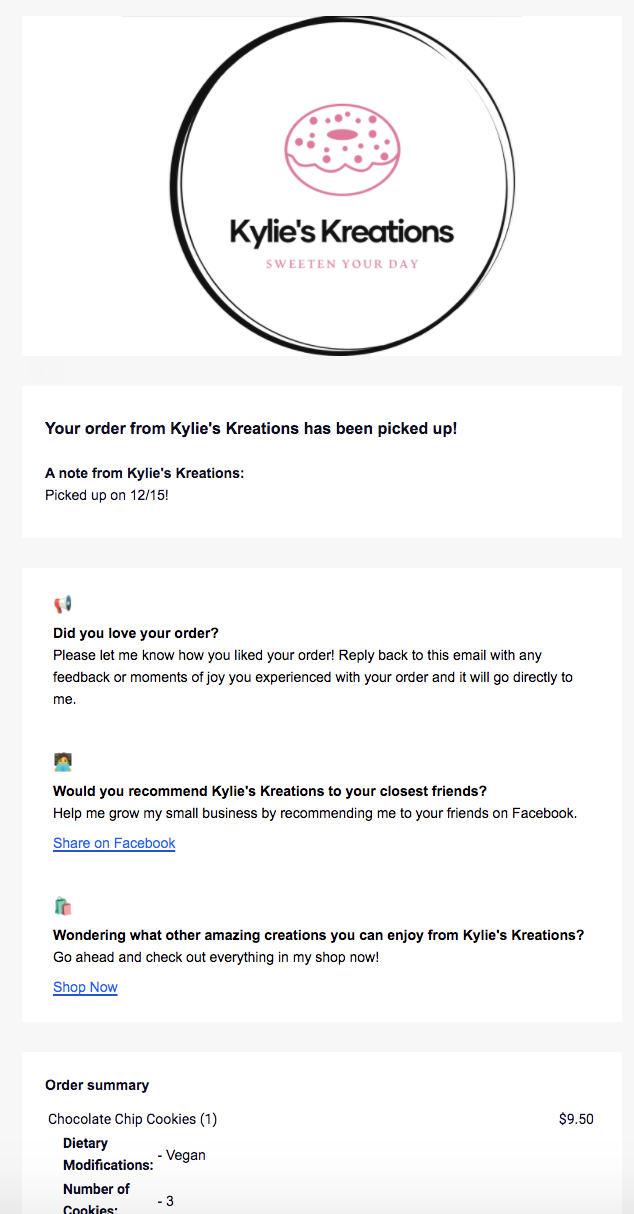Click the 'Picked up on 12/15!' note
Image resolution: width=634 pixels, height=1214 pixels.
(x=107, y=494)
